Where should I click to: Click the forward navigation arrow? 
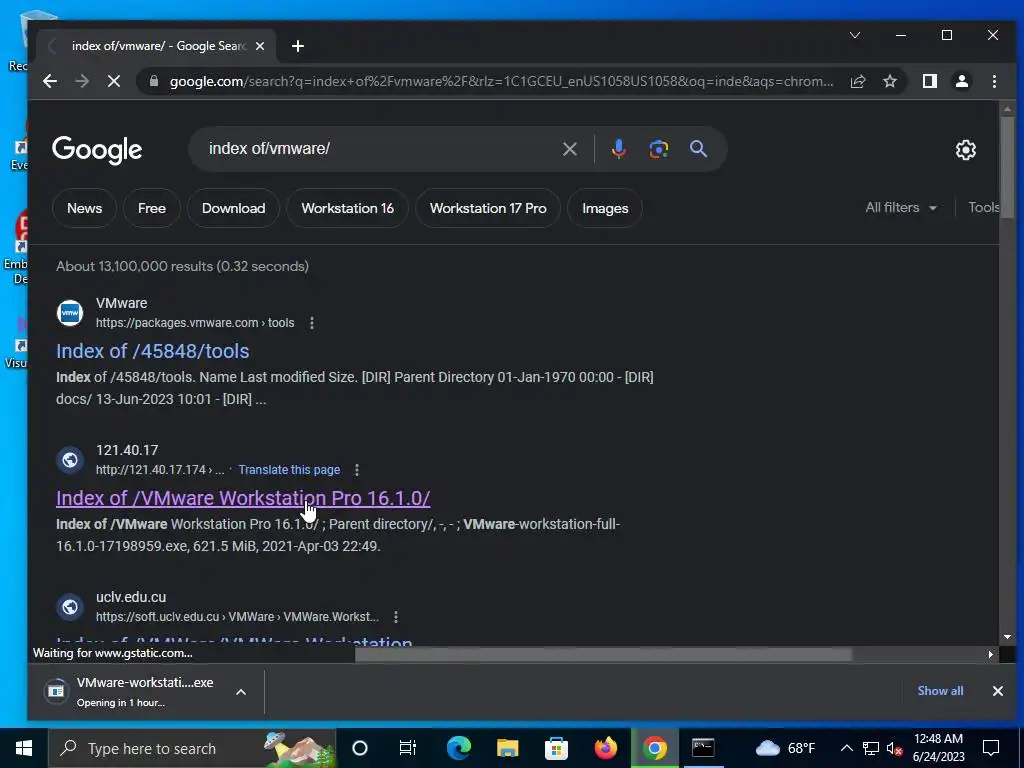click(x=82, y=81)
